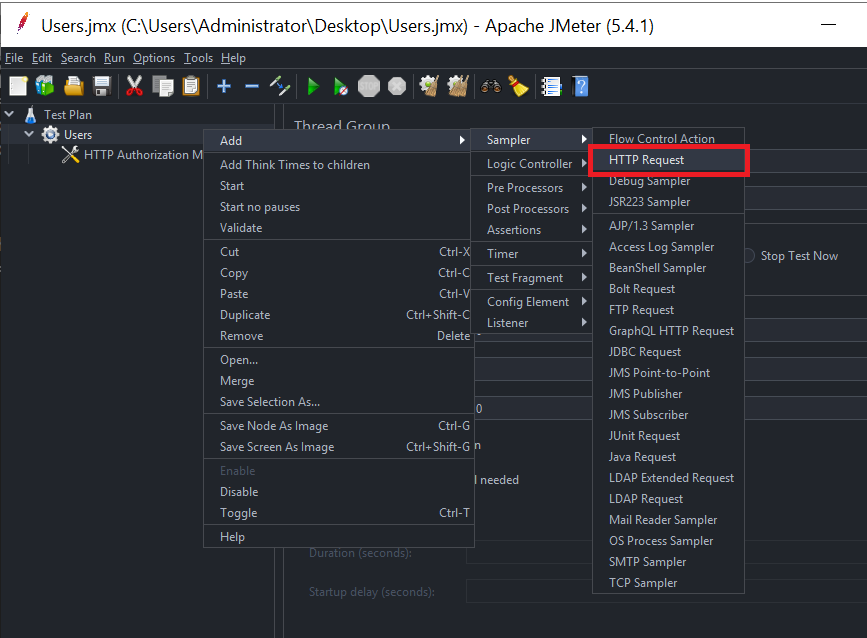This screenshot has width=867, height=638.
Task: Expand the Assertions submenu
Action: pos(531,230)
